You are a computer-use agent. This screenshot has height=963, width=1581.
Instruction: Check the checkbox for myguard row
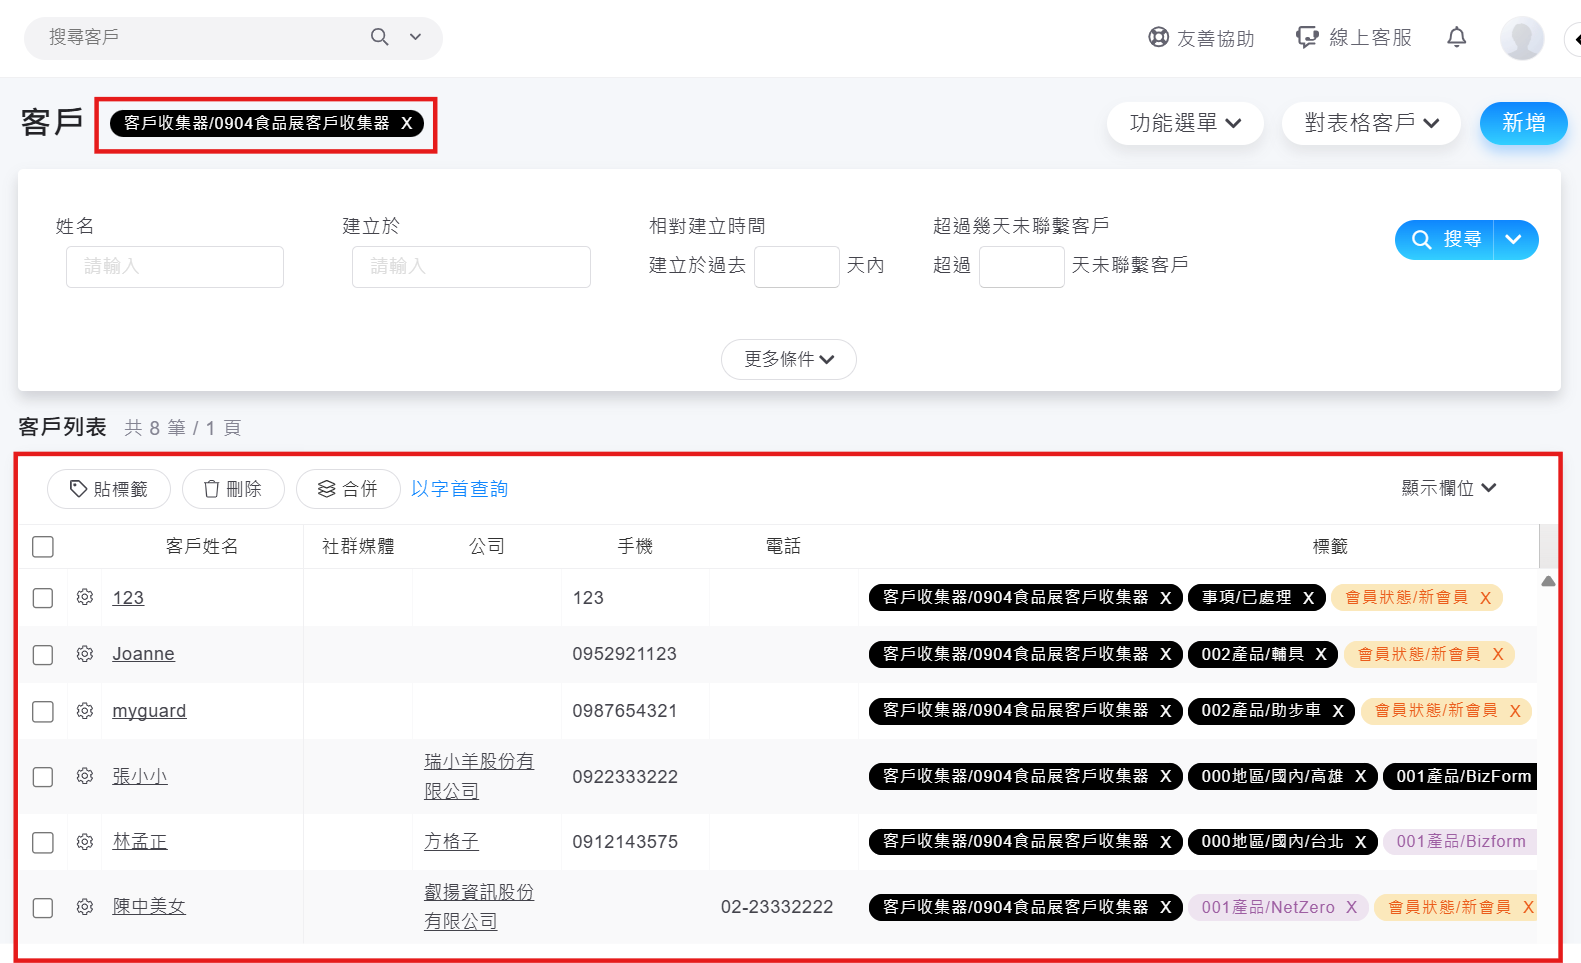tap(43, 711)
